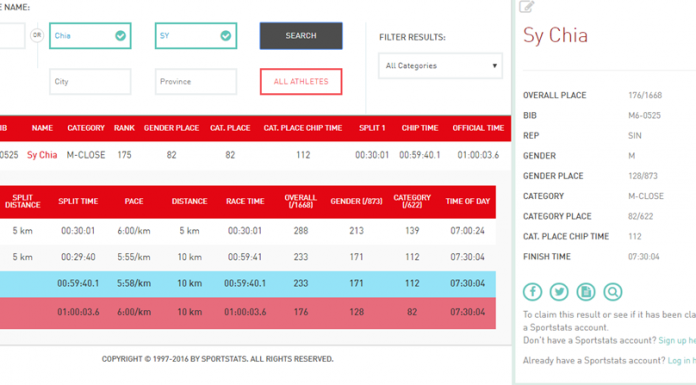Sort by NAME column header
Viewport: 696px width, 385px height.
pos(42,128)
